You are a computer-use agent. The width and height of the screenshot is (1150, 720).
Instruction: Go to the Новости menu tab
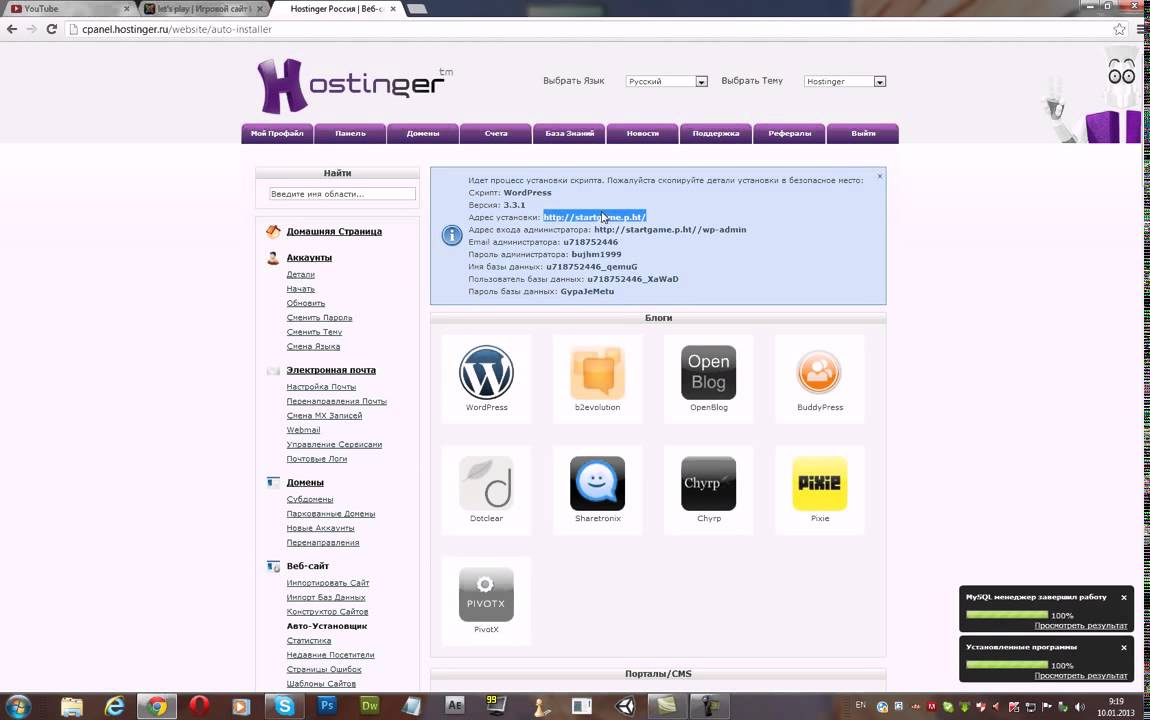click(643, 133)
